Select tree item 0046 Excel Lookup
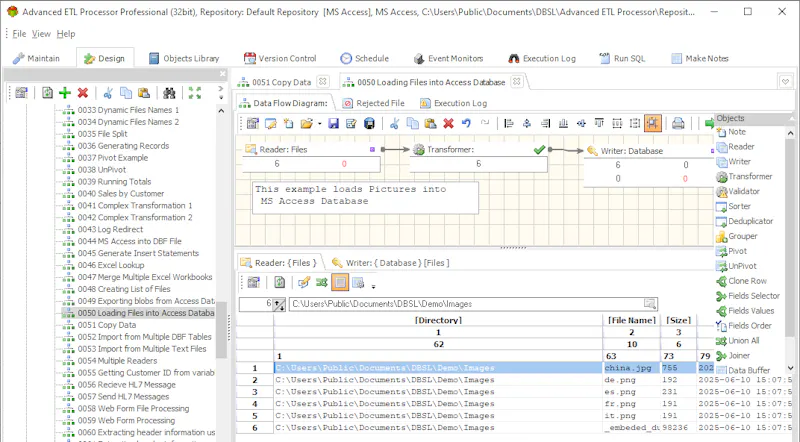The height and width of the screenshot is (442, 800). coord(111,265)
